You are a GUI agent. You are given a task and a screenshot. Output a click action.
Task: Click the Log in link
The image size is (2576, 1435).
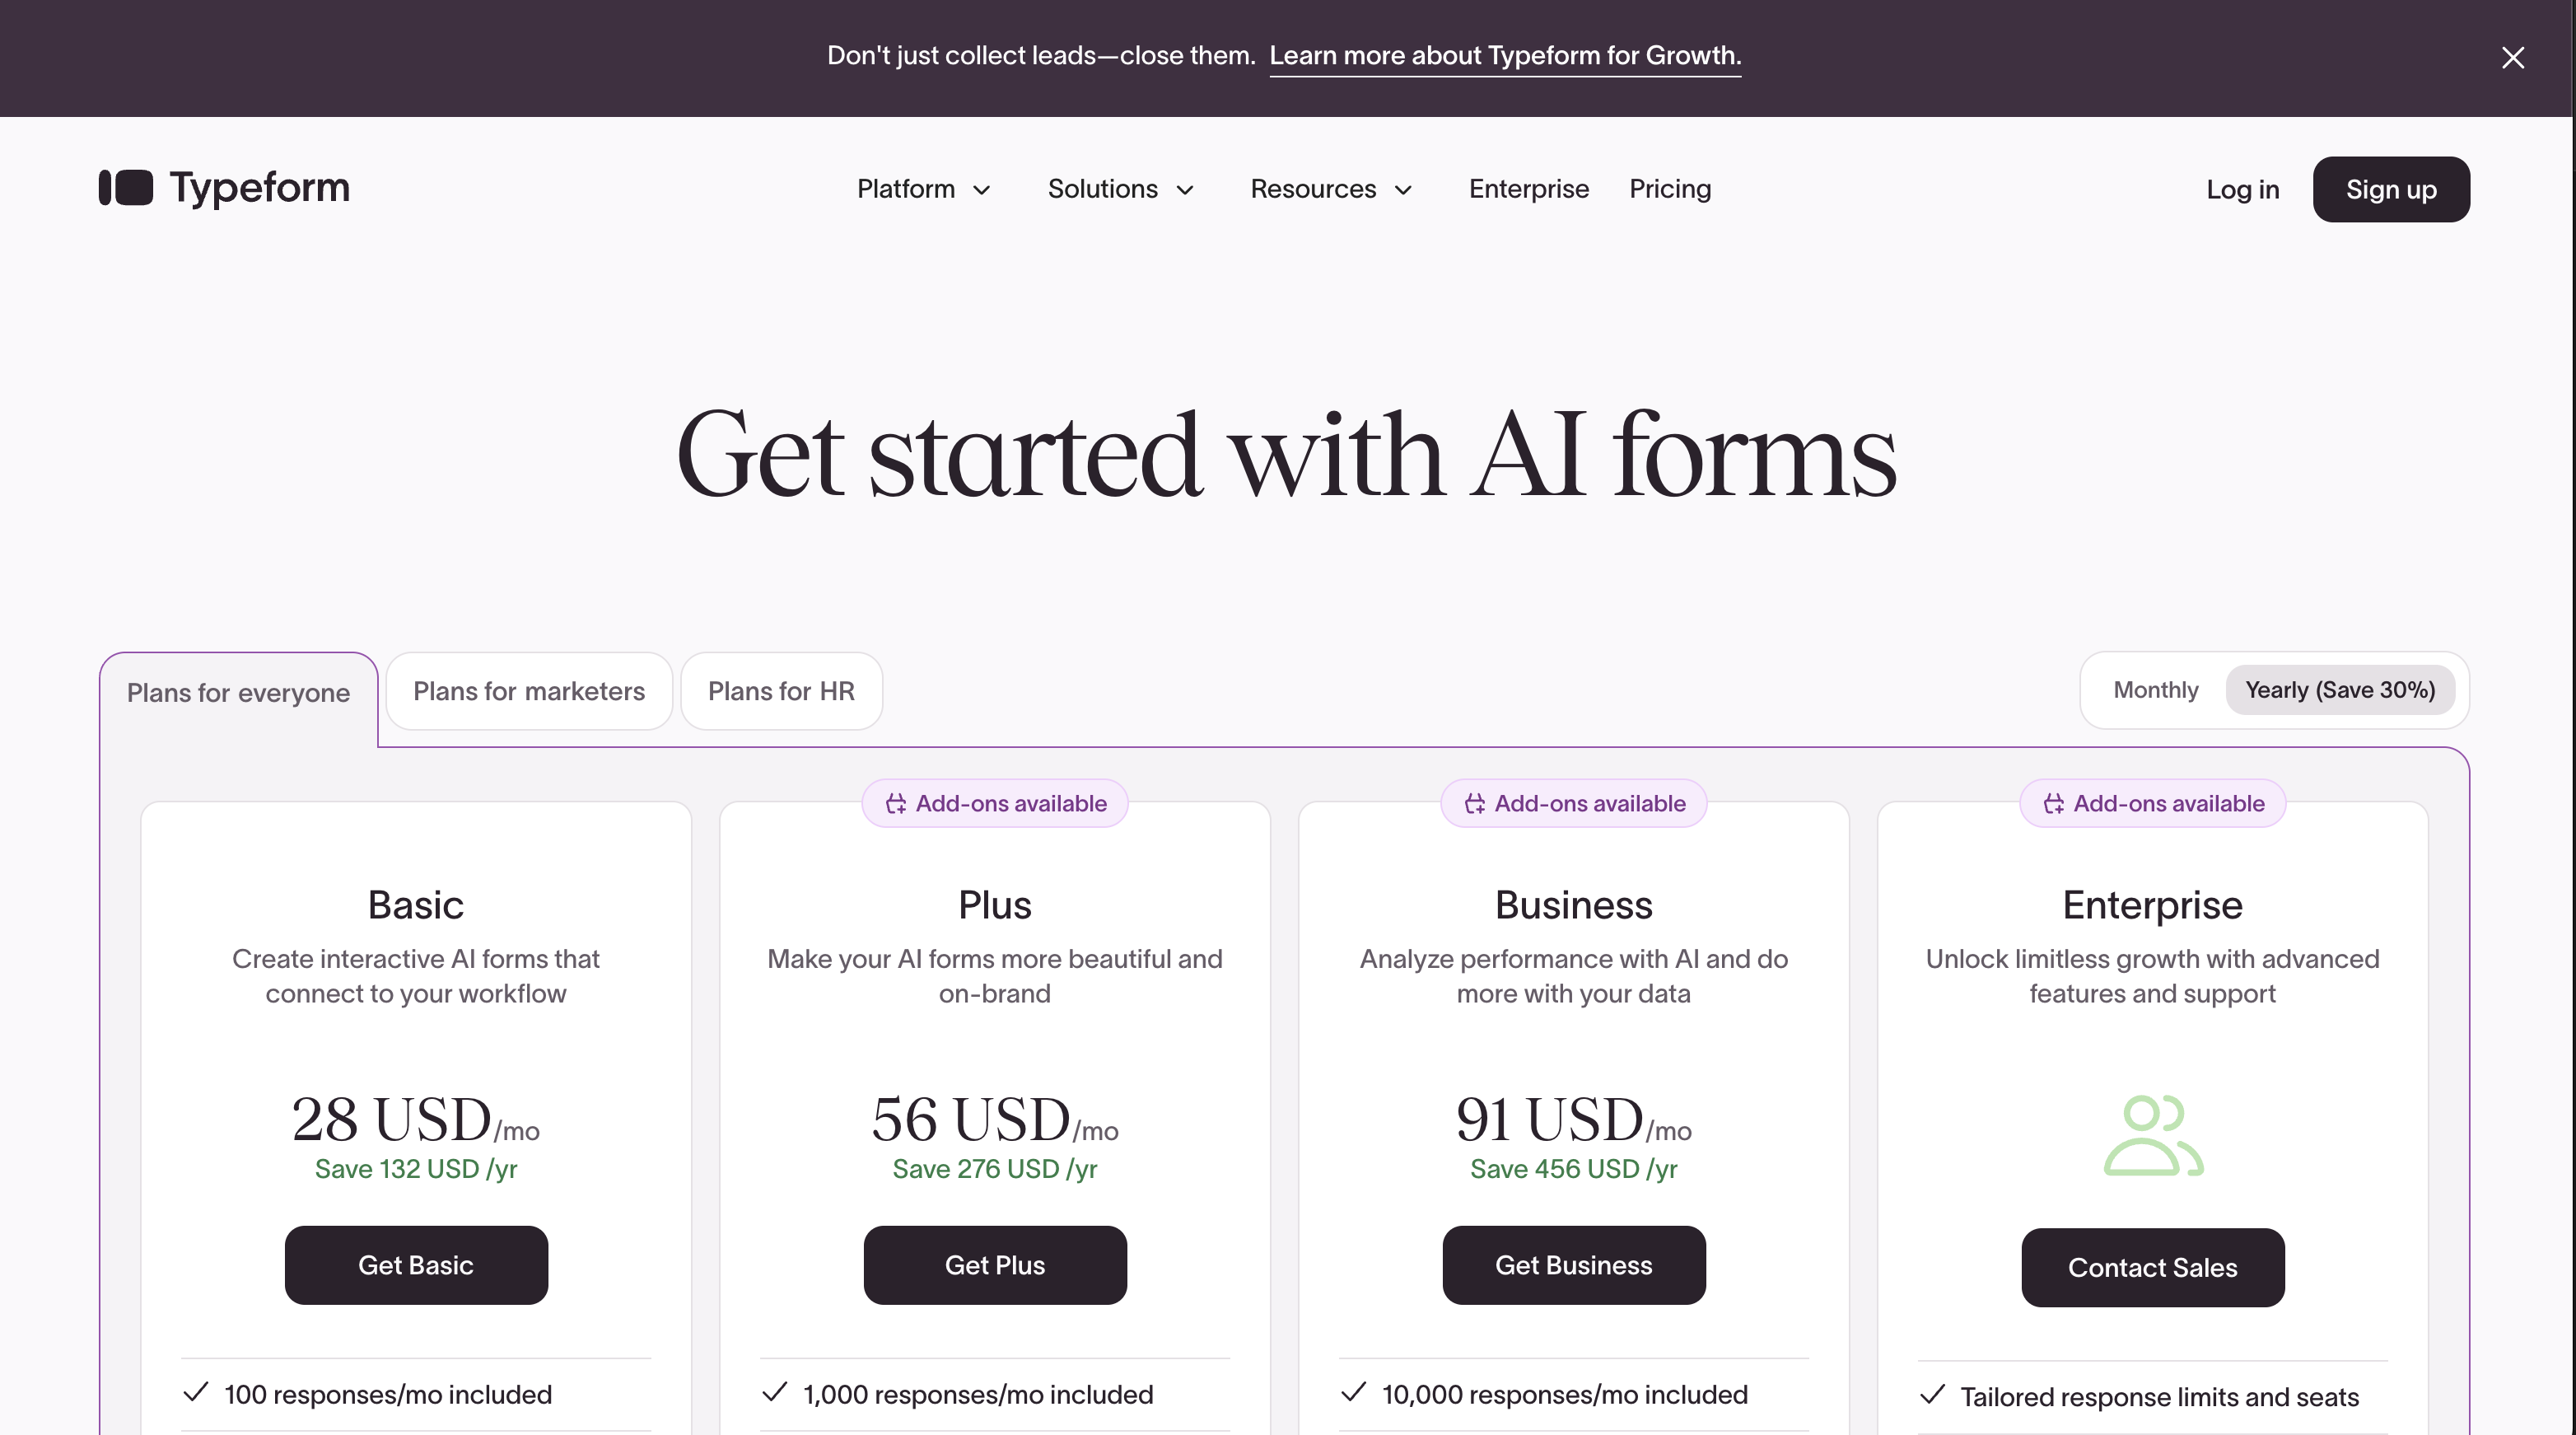click(x=2242, y=189)
